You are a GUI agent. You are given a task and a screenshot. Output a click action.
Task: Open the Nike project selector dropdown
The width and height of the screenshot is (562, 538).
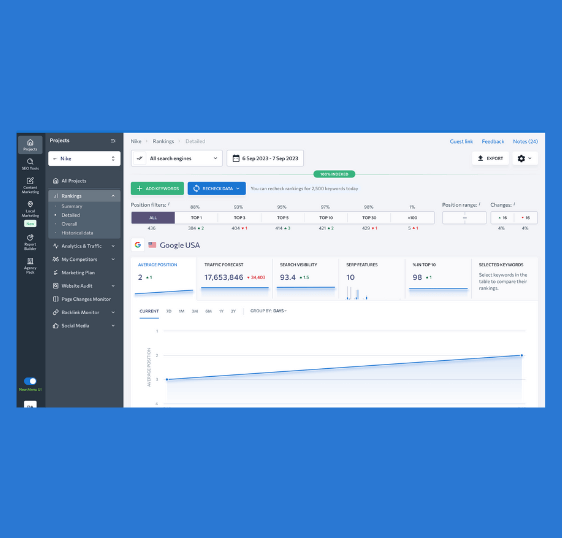pos(84,158)
